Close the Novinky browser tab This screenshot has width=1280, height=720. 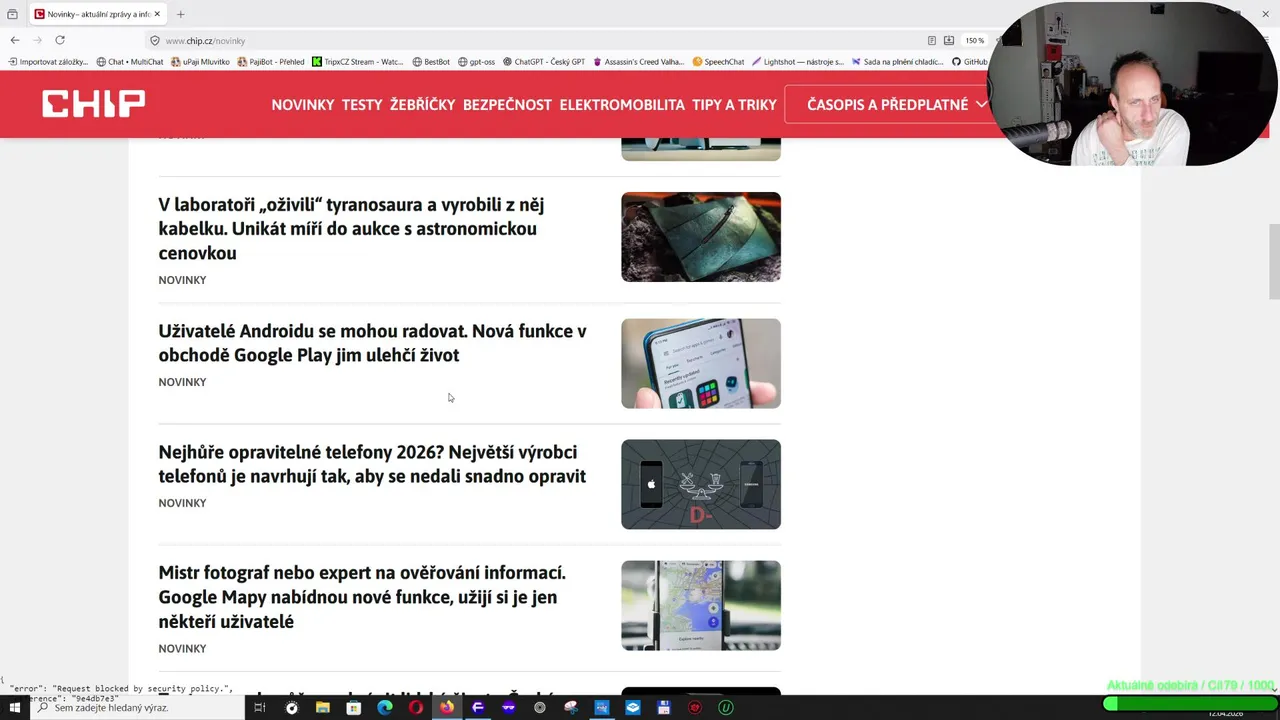click(x=157, y=14)
